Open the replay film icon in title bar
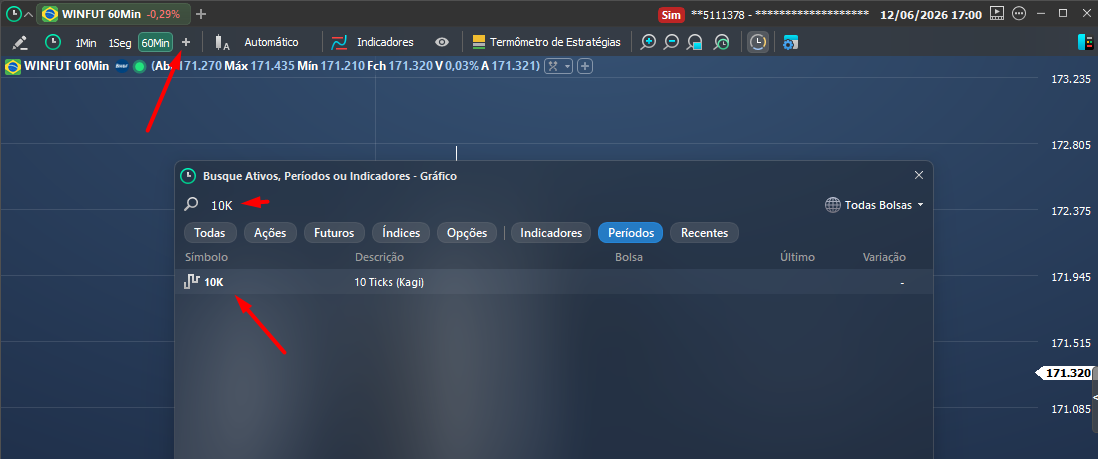The image size is (1098, 459). [997, 13]
